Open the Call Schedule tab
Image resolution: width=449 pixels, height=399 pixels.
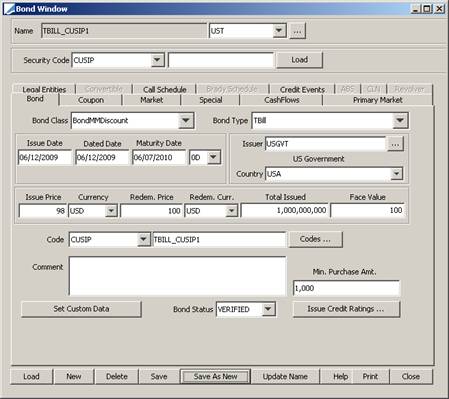point(165,89)
